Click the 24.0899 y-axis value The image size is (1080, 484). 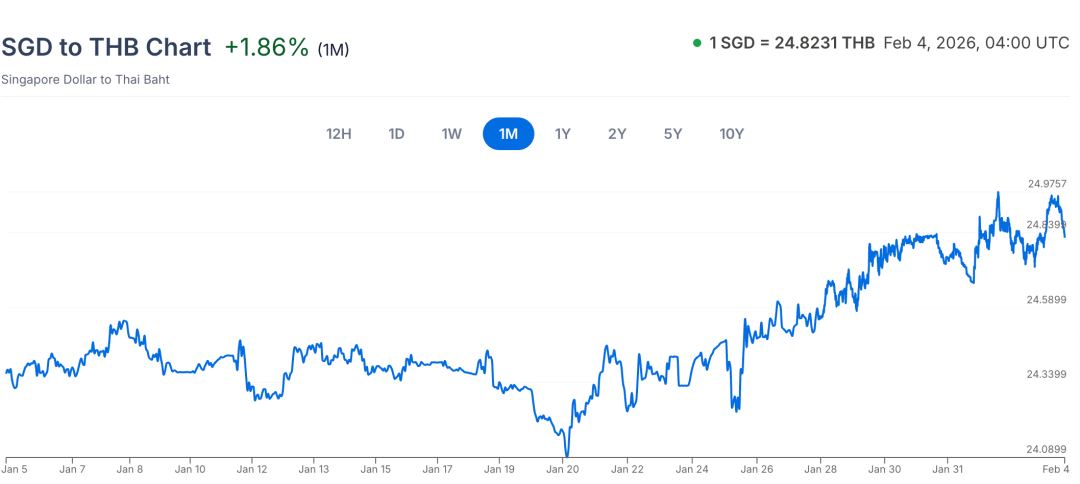point(1047,450)
